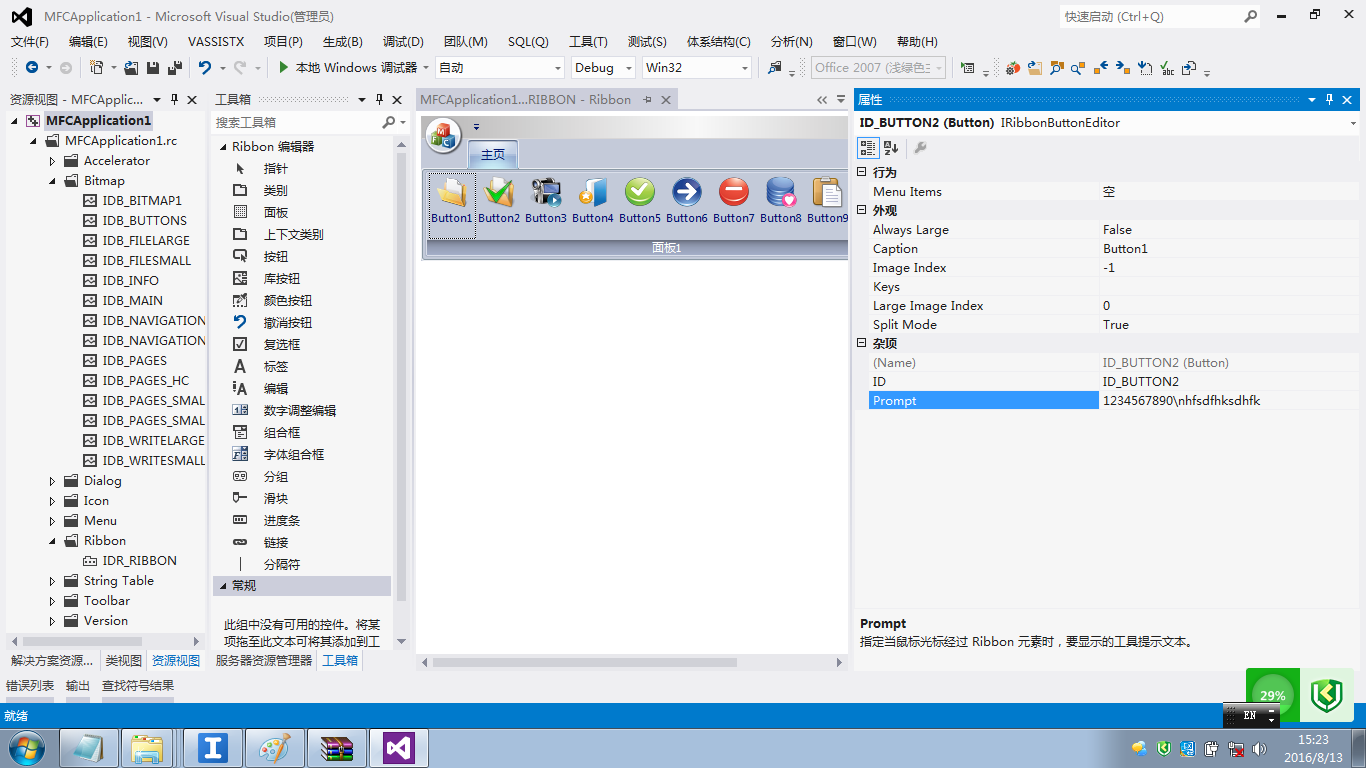1366x768 pixels.
Task: Click the Button5 green checkmark ribbon icon
Action: point(639,192)
